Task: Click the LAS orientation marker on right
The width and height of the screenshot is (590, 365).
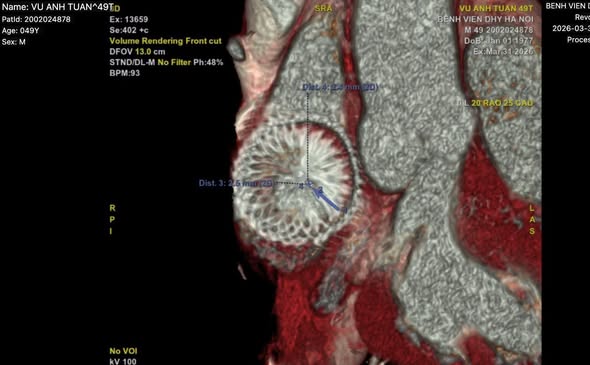Action: coord(532,219)
